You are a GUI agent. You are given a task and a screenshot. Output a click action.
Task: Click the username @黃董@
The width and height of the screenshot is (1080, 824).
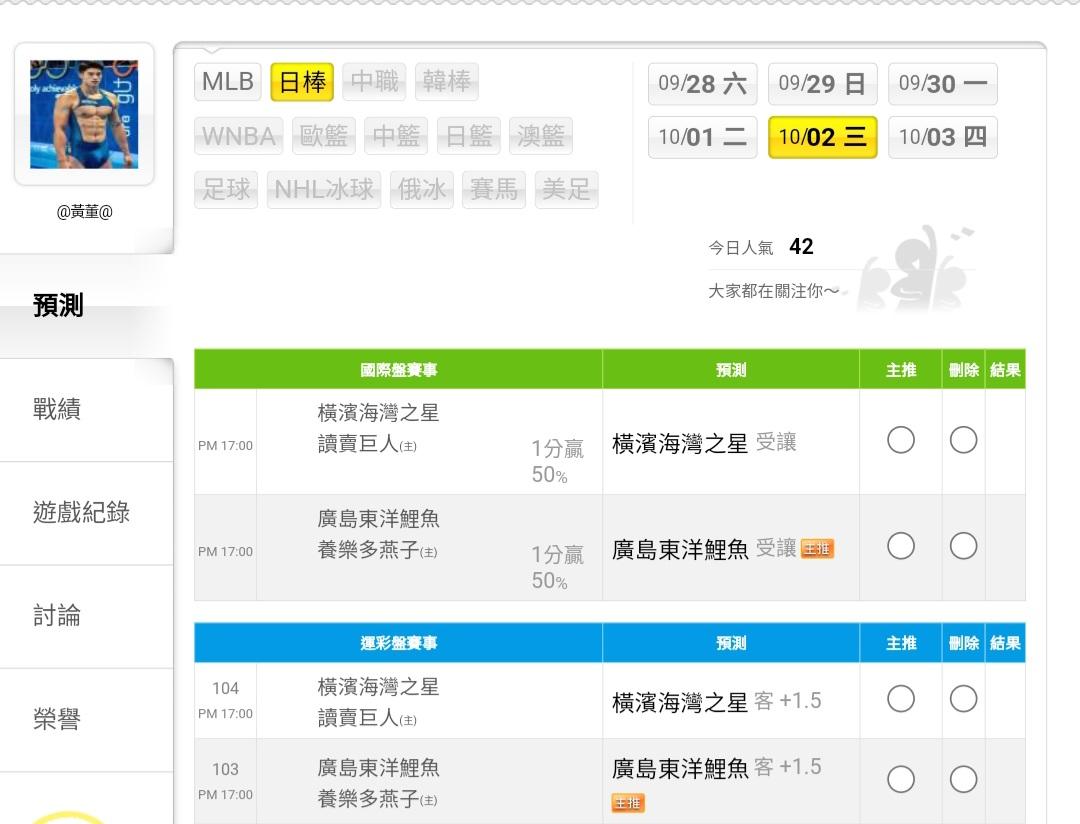84,212
